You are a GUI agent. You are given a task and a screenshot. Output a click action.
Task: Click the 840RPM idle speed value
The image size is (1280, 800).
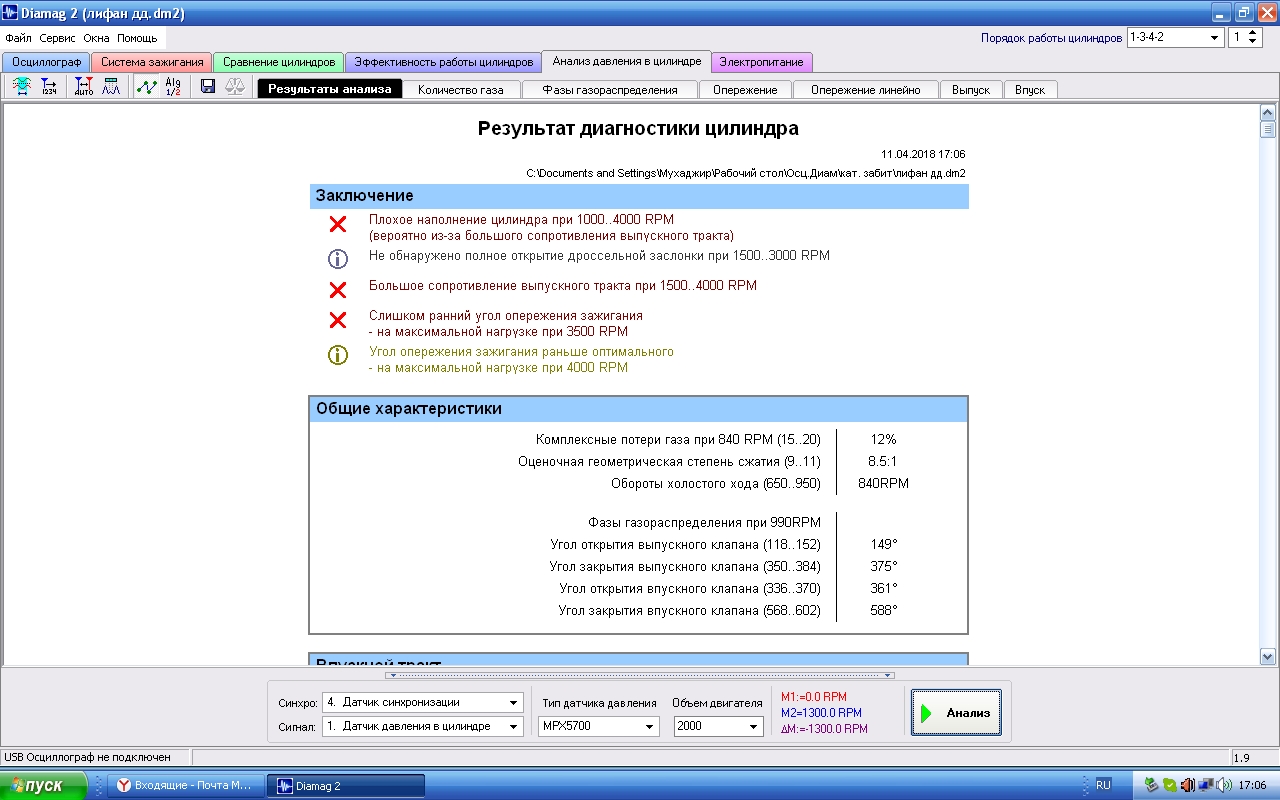point(883,483)
